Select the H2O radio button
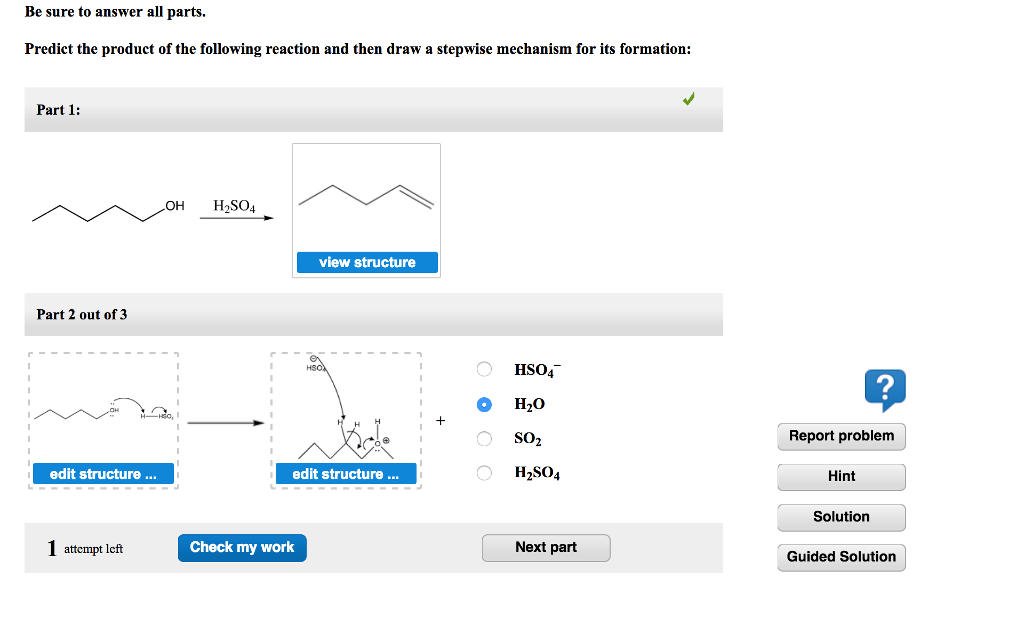1024x642 pixels. point(484,404)
